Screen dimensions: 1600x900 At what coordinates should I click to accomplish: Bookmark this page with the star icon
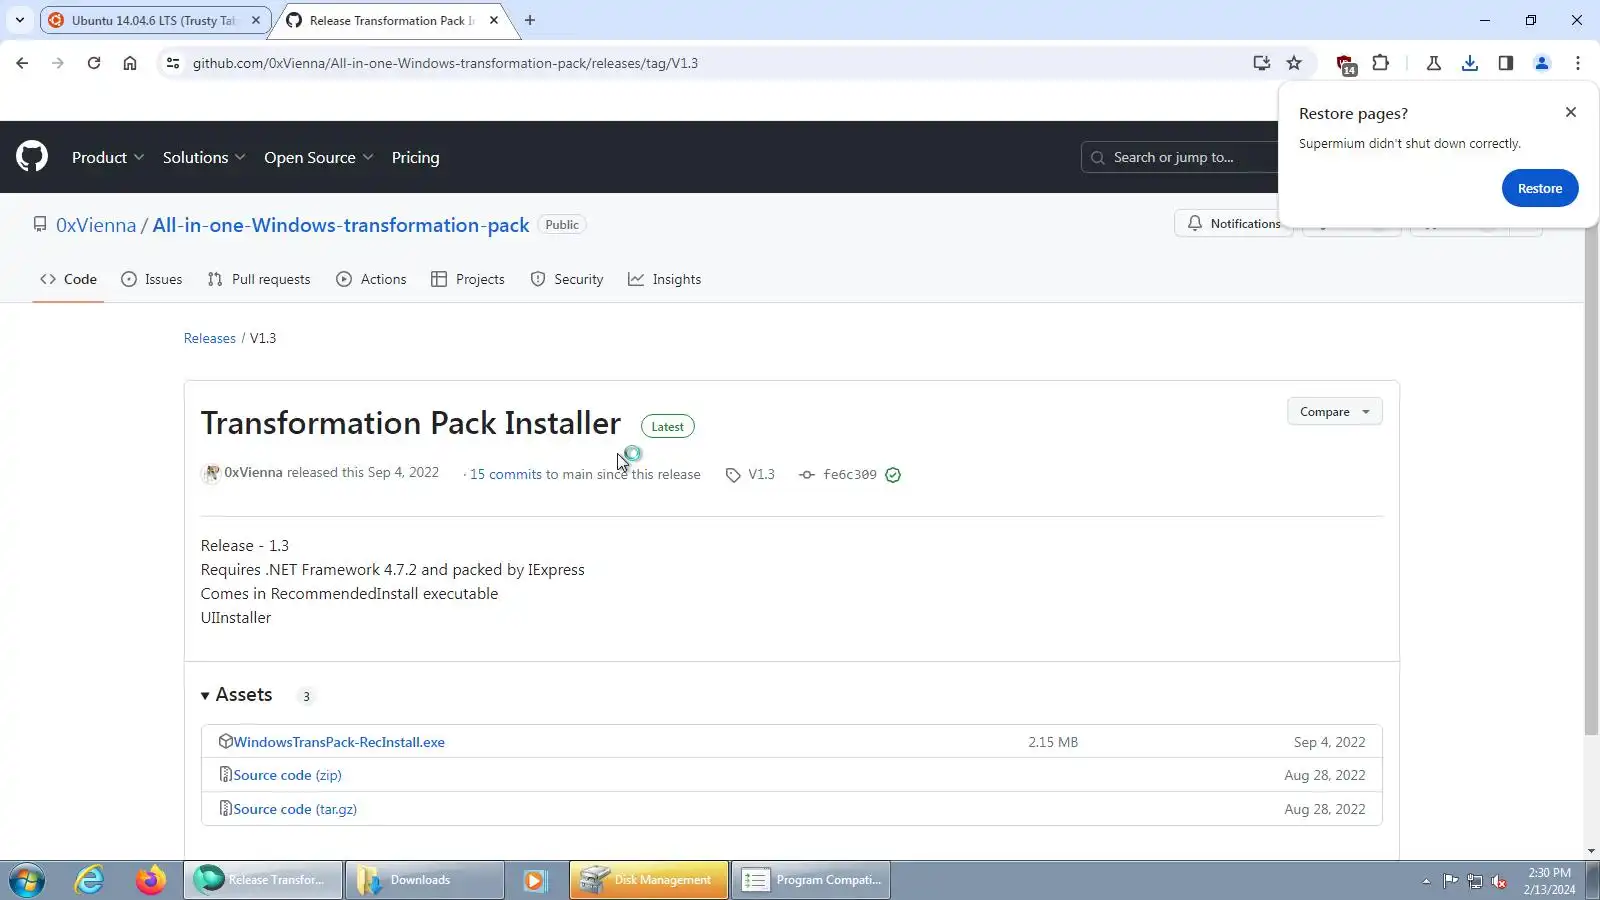click(1294, 63)
